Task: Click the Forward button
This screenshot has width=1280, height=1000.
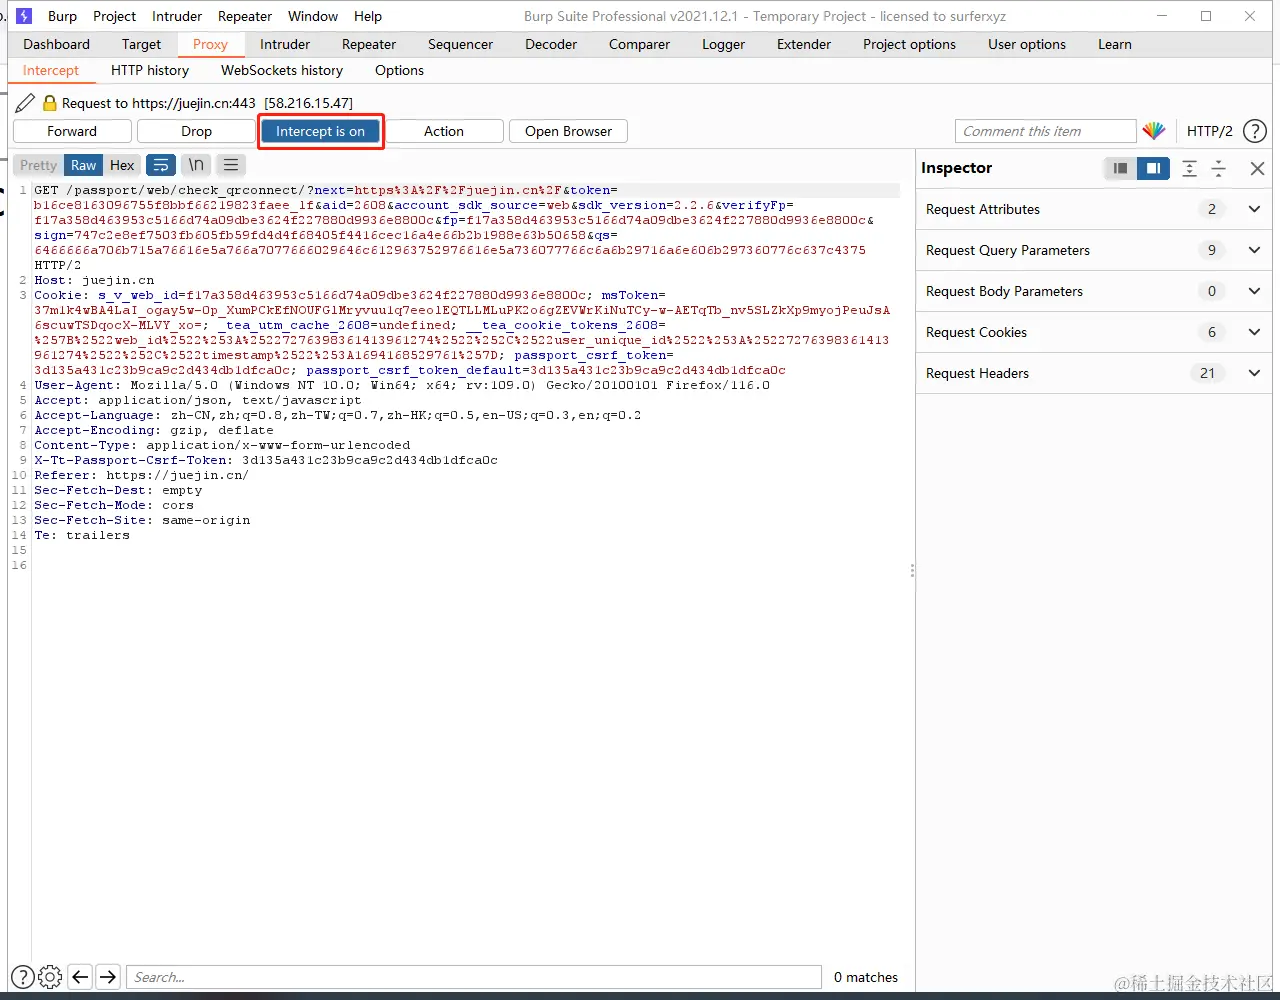Action: coord(72,131)
